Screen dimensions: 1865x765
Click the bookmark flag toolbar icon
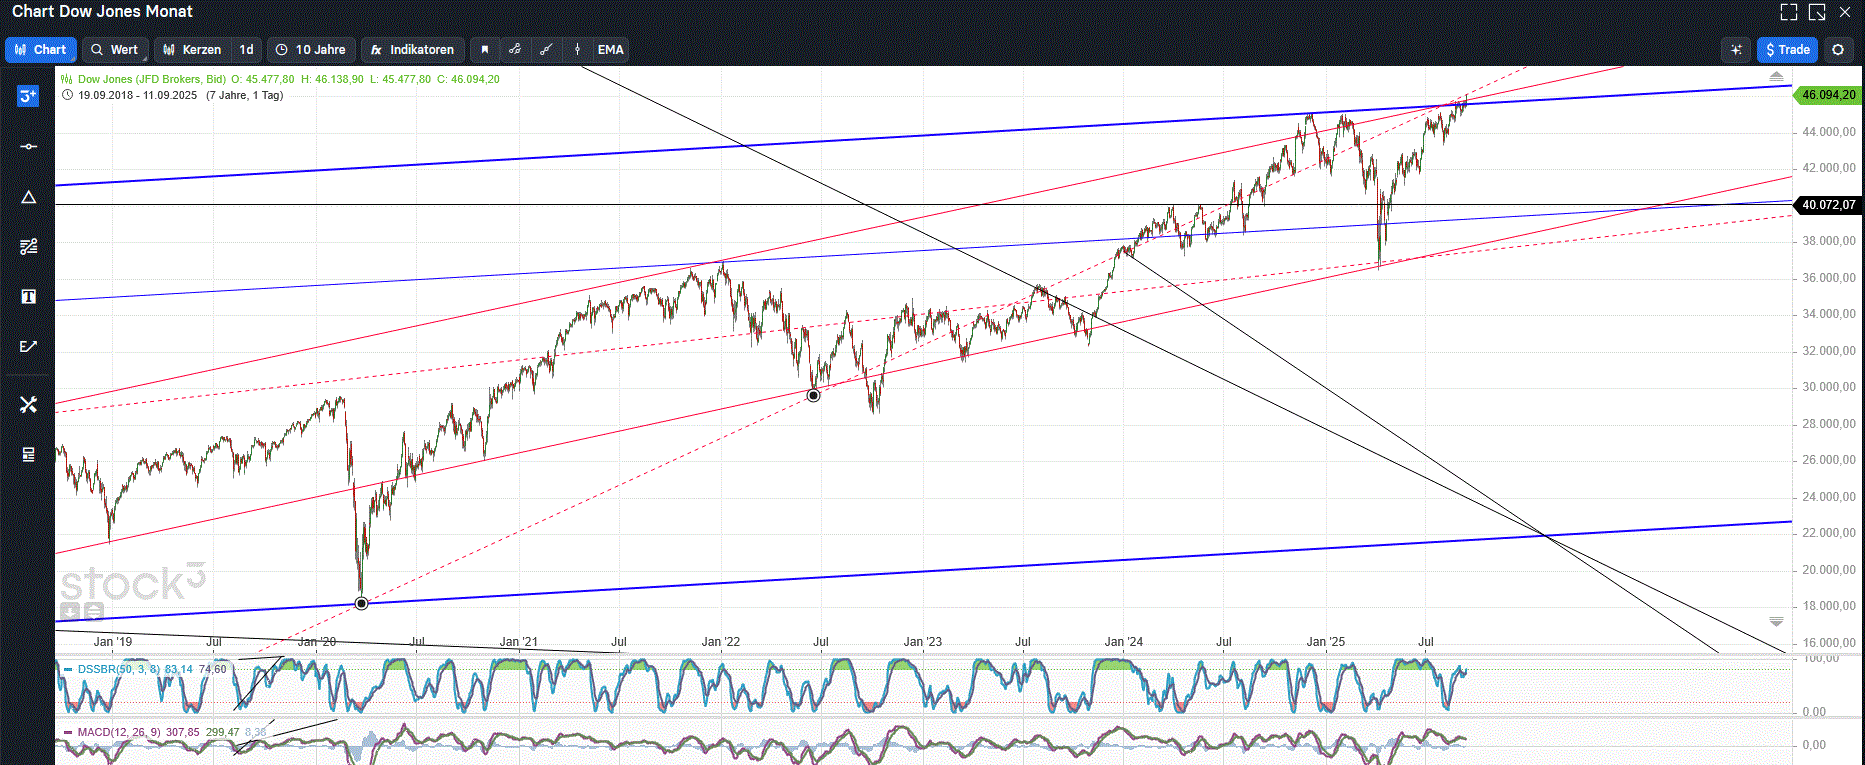pos(485,50)
